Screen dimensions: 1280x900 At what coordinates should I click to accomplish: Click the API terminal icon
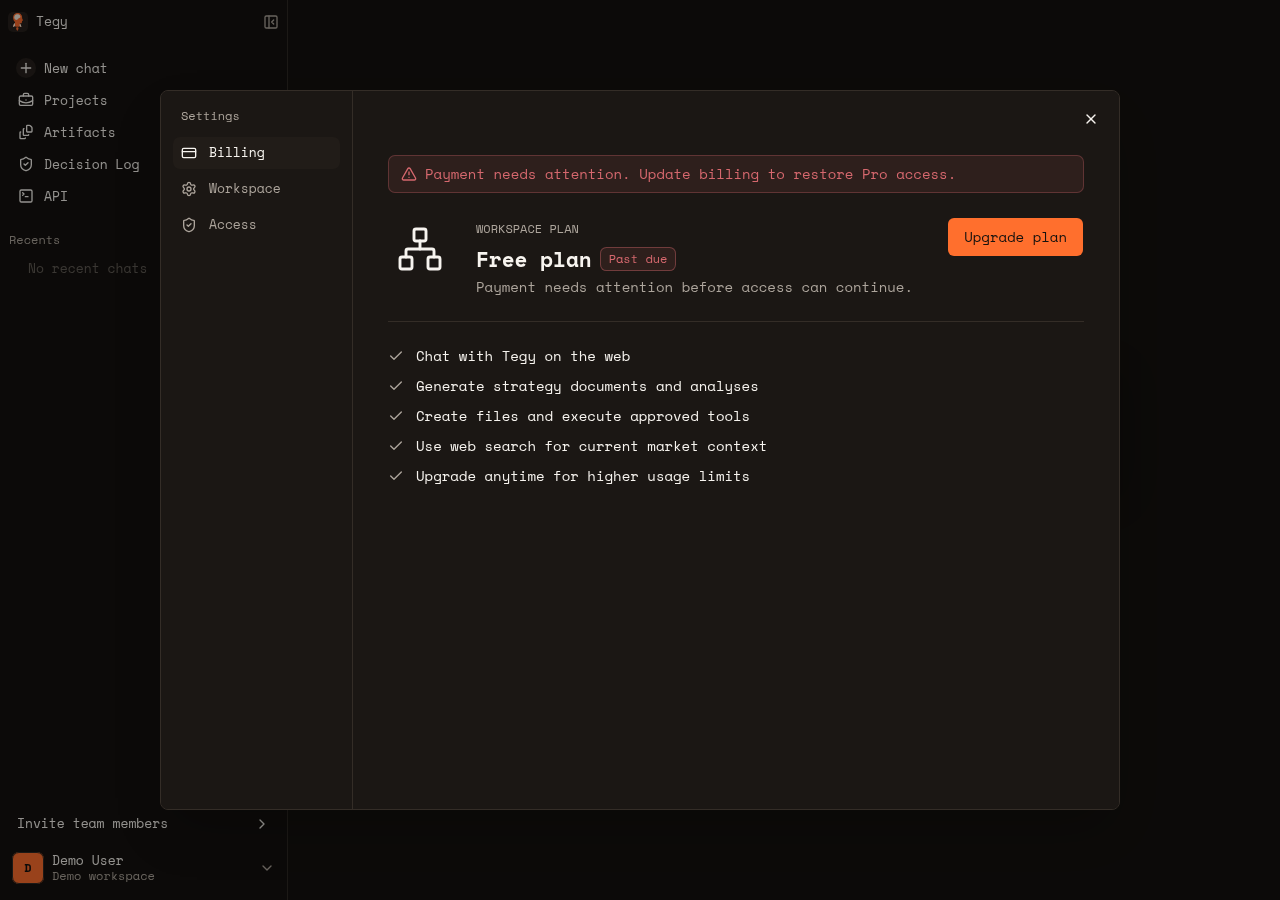click(x=26, y=196)
